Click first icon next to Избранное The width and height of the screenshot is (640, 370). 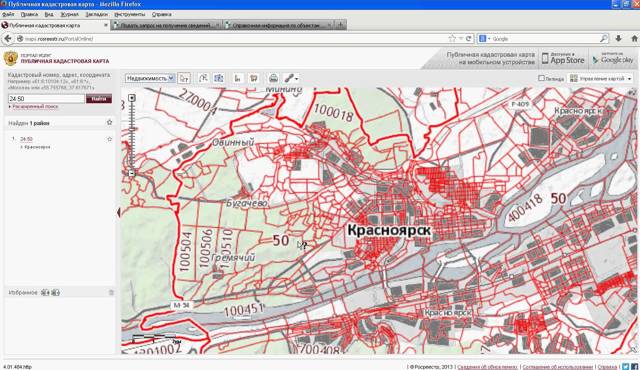point(45,292)
